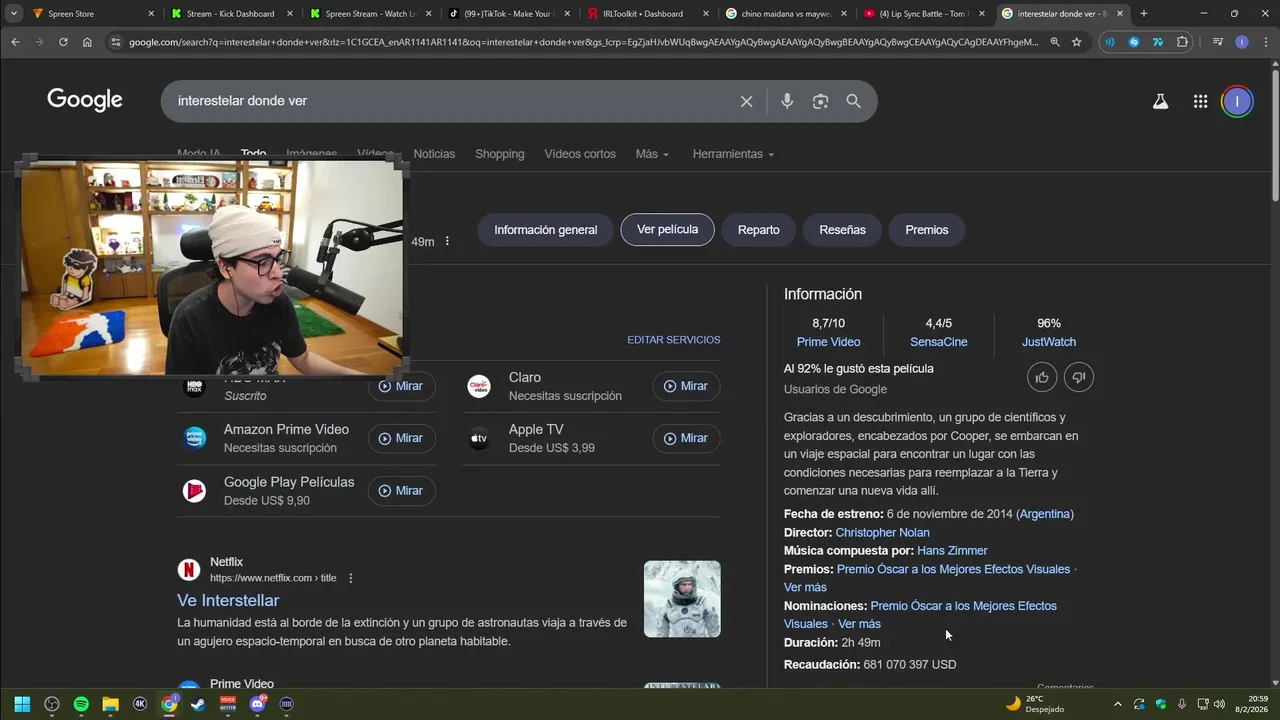
Task: Open OBS Studio from the taskbar
Action: click(52, 704)
